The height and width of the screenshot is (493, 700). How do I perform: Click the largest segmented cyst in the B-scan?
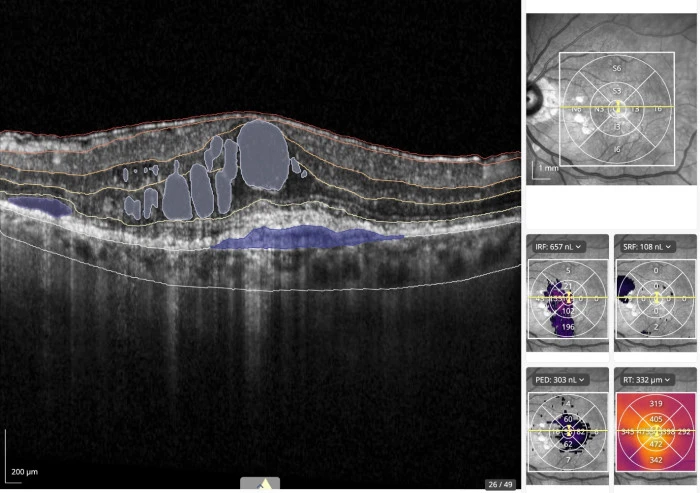tap(263, 155)
